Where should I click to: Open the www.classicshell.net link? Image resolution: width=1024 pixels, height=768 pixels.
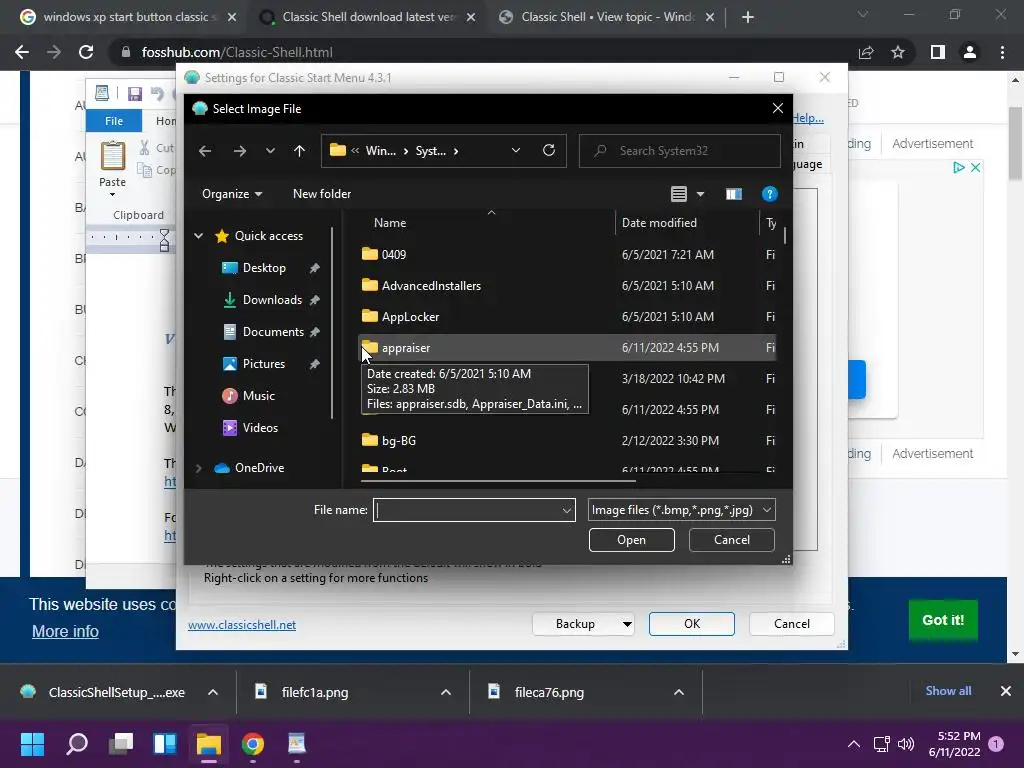point(242,625)
